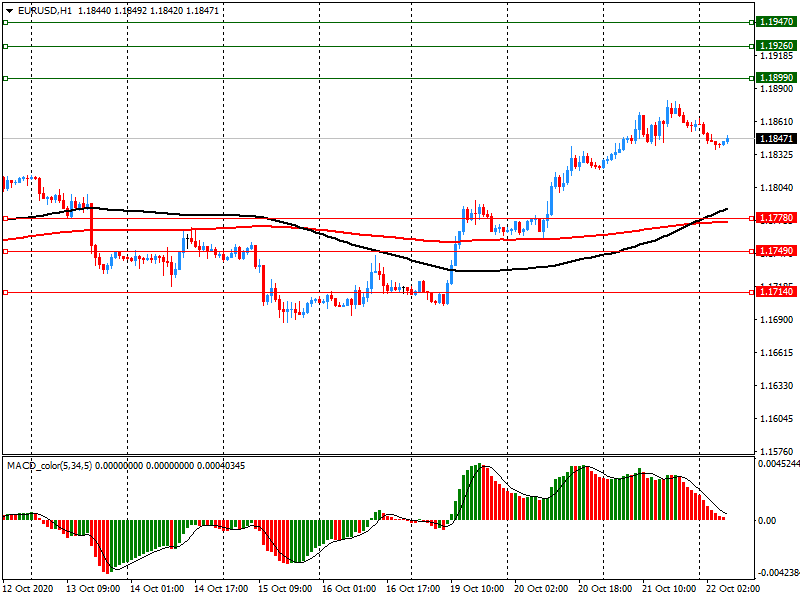Click the 1.16045 price scale value

coord(777,418)
